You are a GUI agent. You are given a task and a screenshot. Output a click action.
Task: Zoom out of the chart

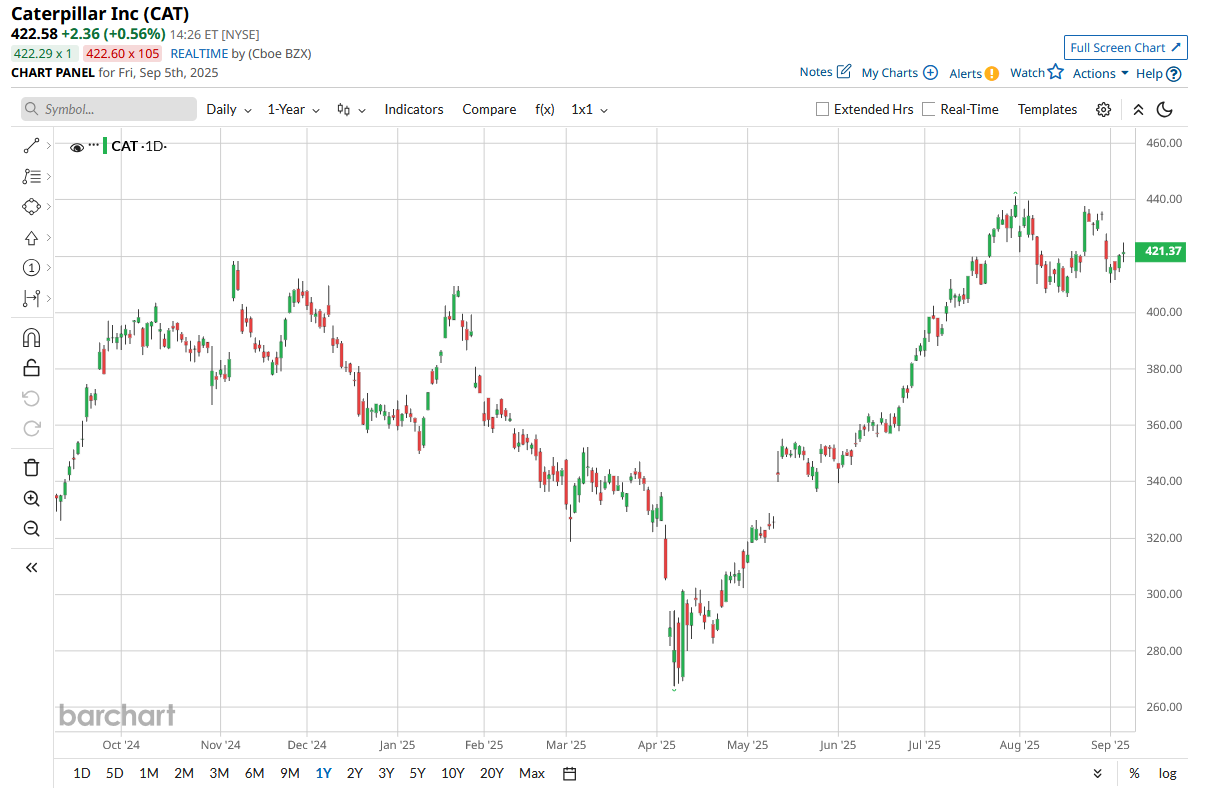(31, 529)
